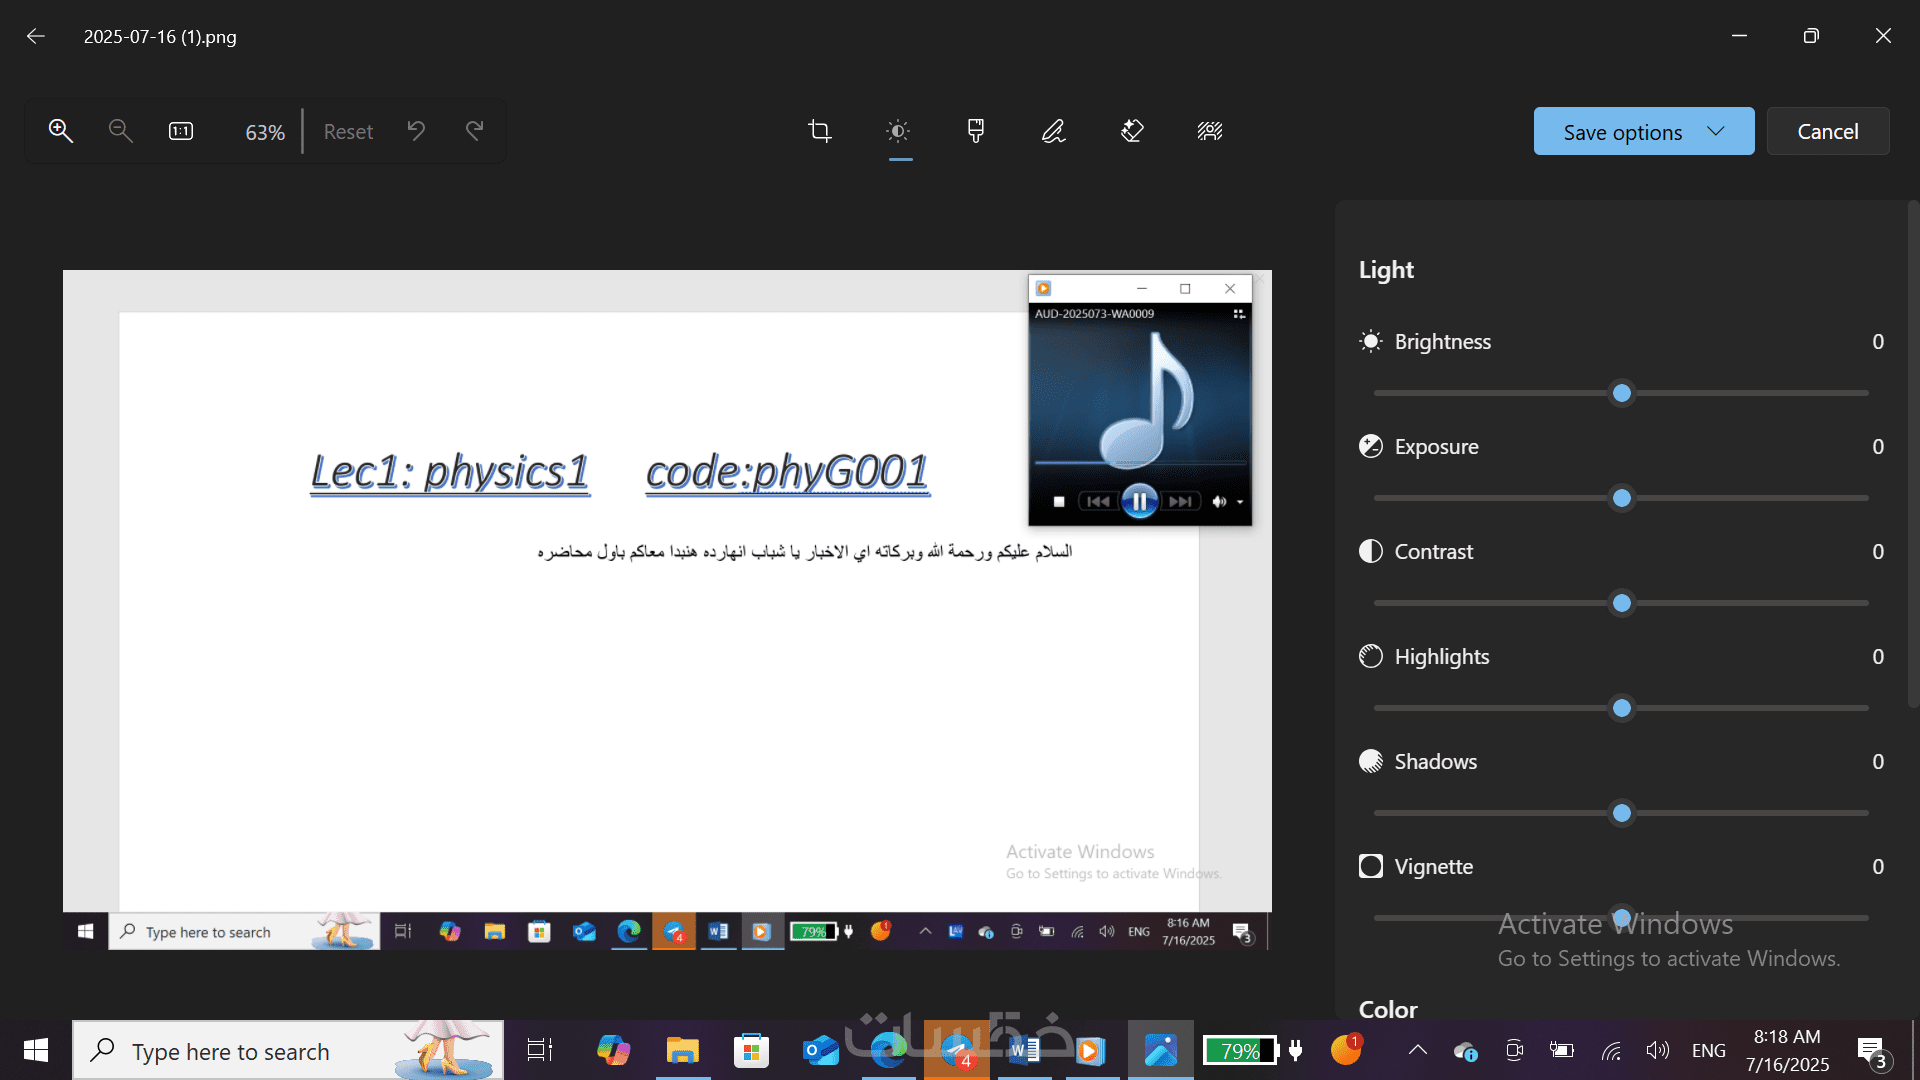Click the redo arrow icon

[475, 131]
